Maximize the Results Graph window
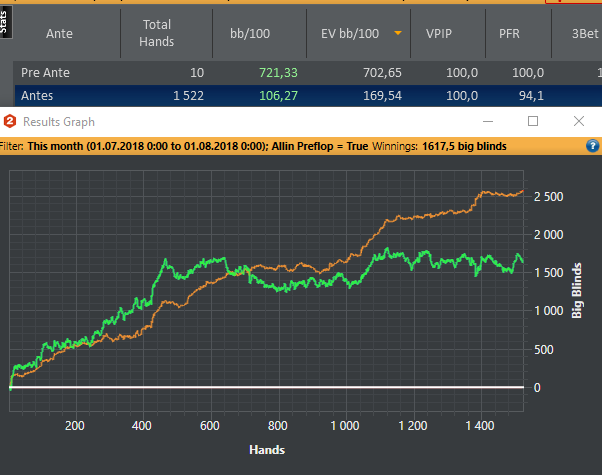The image size is (602, 475). tap(533, 121)
